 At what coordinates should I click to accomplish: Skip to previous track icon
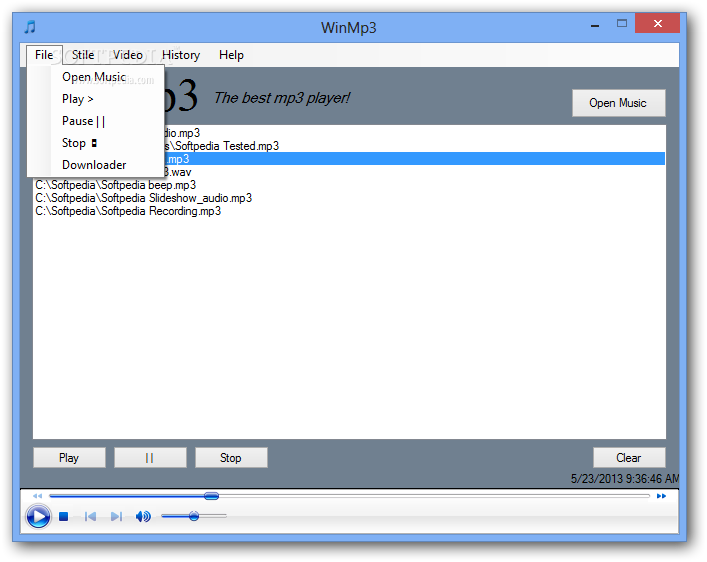(90, 516)
